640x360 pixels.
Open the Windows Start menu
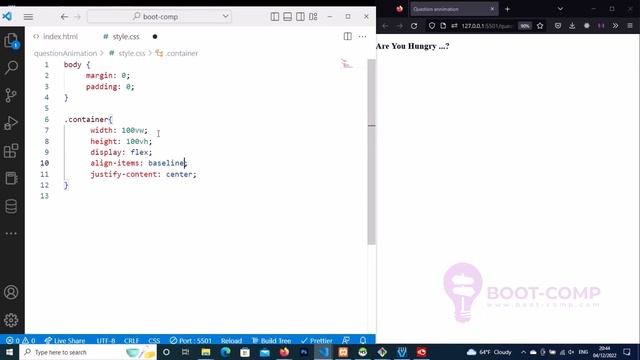(x=9, y=352)
